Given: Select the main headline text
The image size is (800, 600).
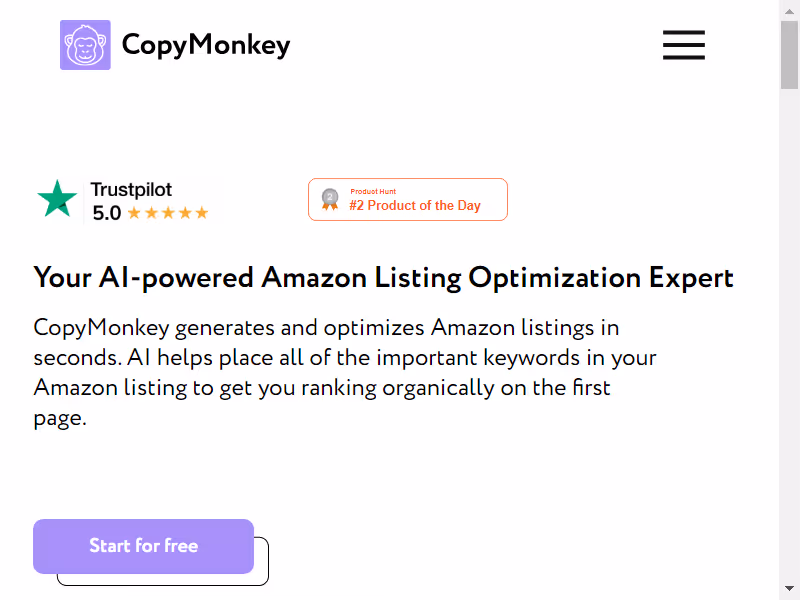Looking at the screenshot, I should [x=384, y=277].
